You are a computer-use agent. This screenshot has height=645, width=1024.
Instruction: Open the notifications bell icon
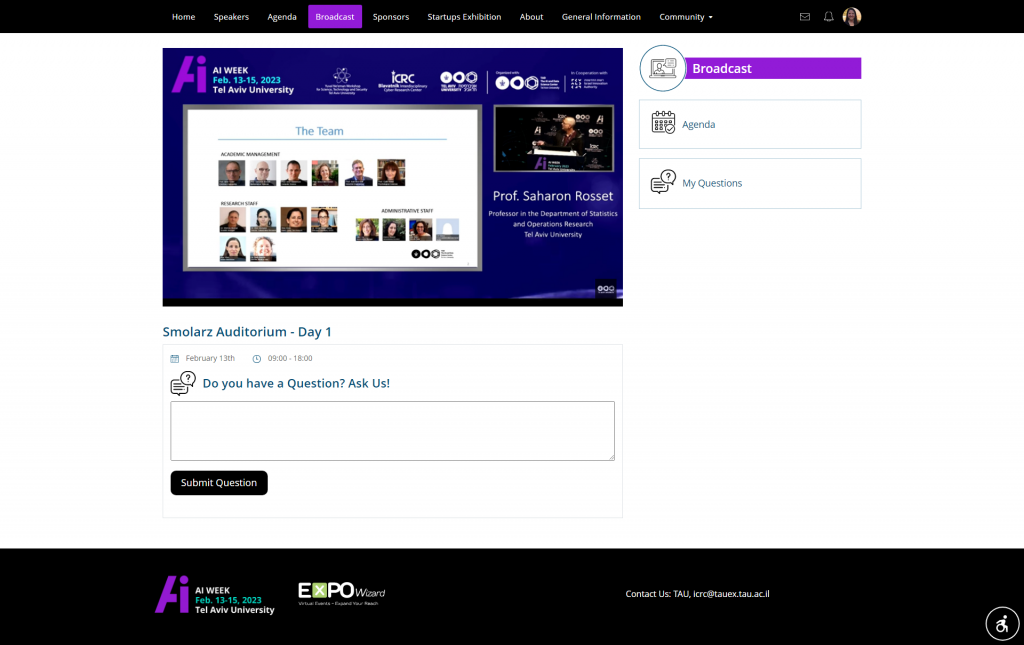[828, 17]
